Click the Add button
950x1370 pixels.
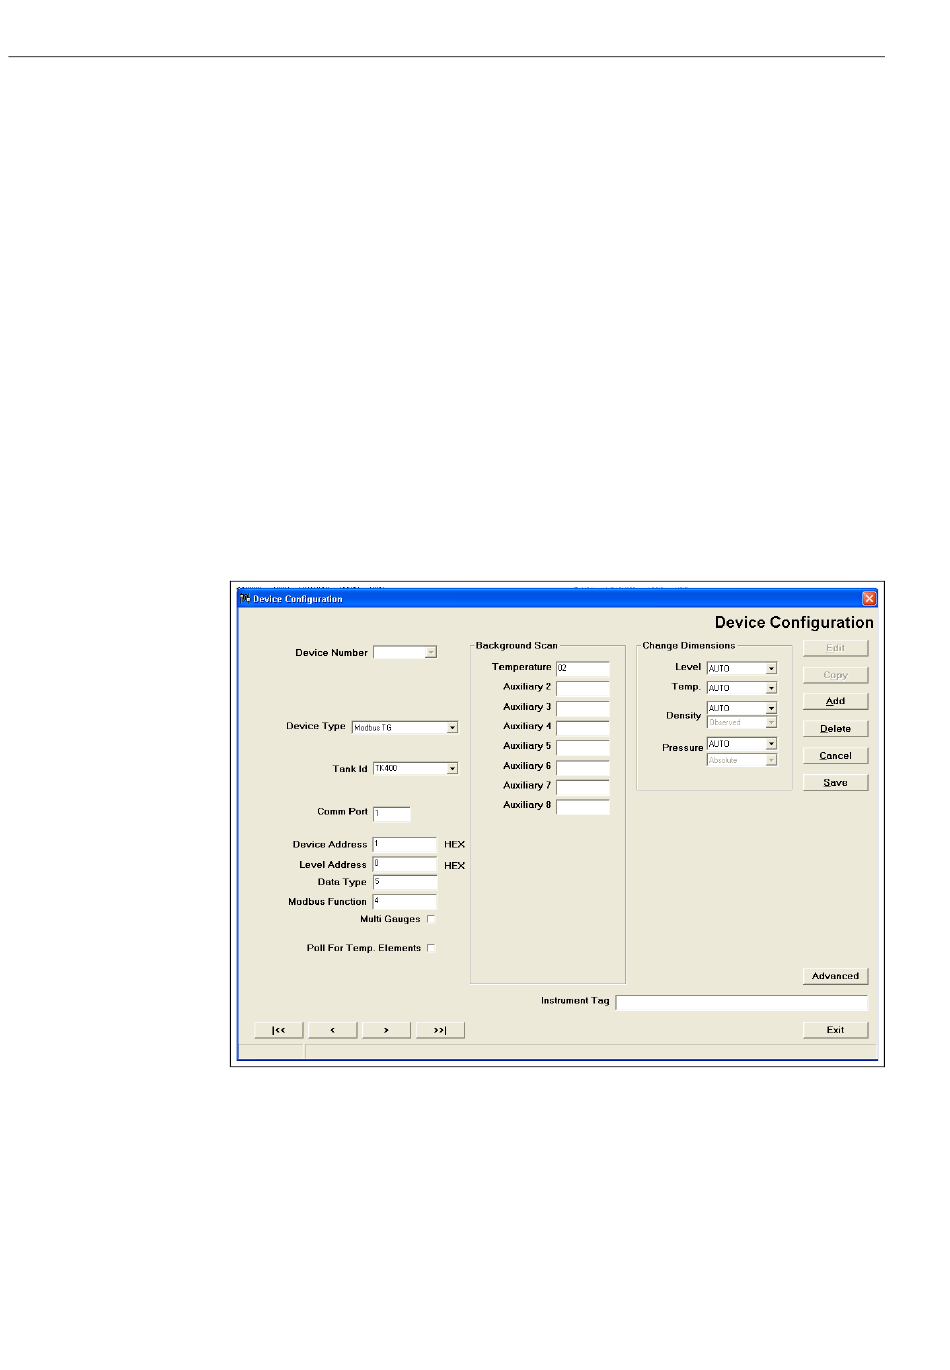[x=835, y=701]
